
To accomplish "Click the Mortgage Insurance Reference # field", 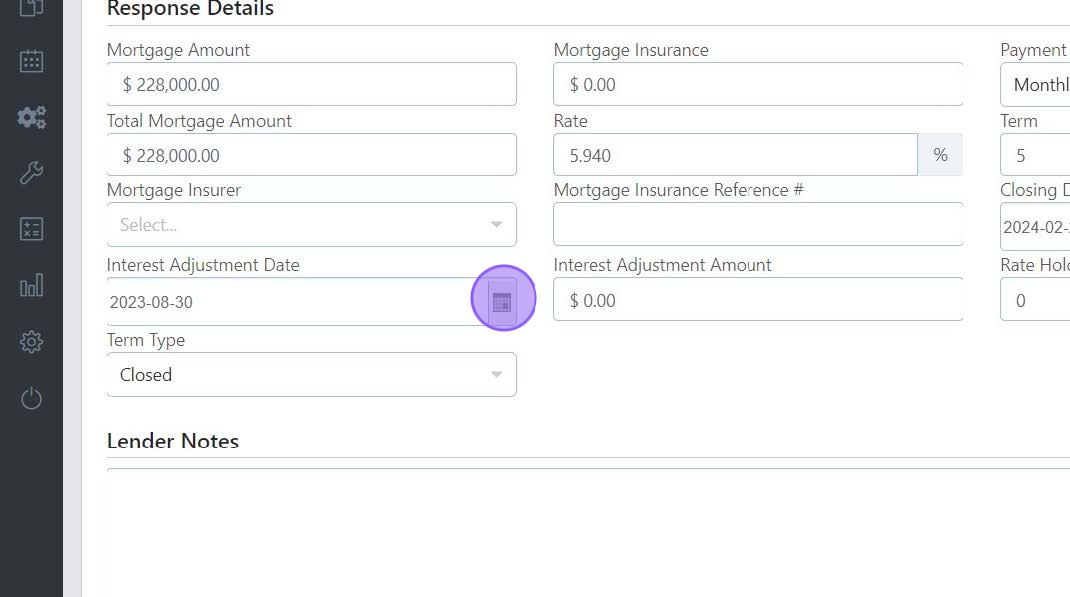I will point(757,225).
